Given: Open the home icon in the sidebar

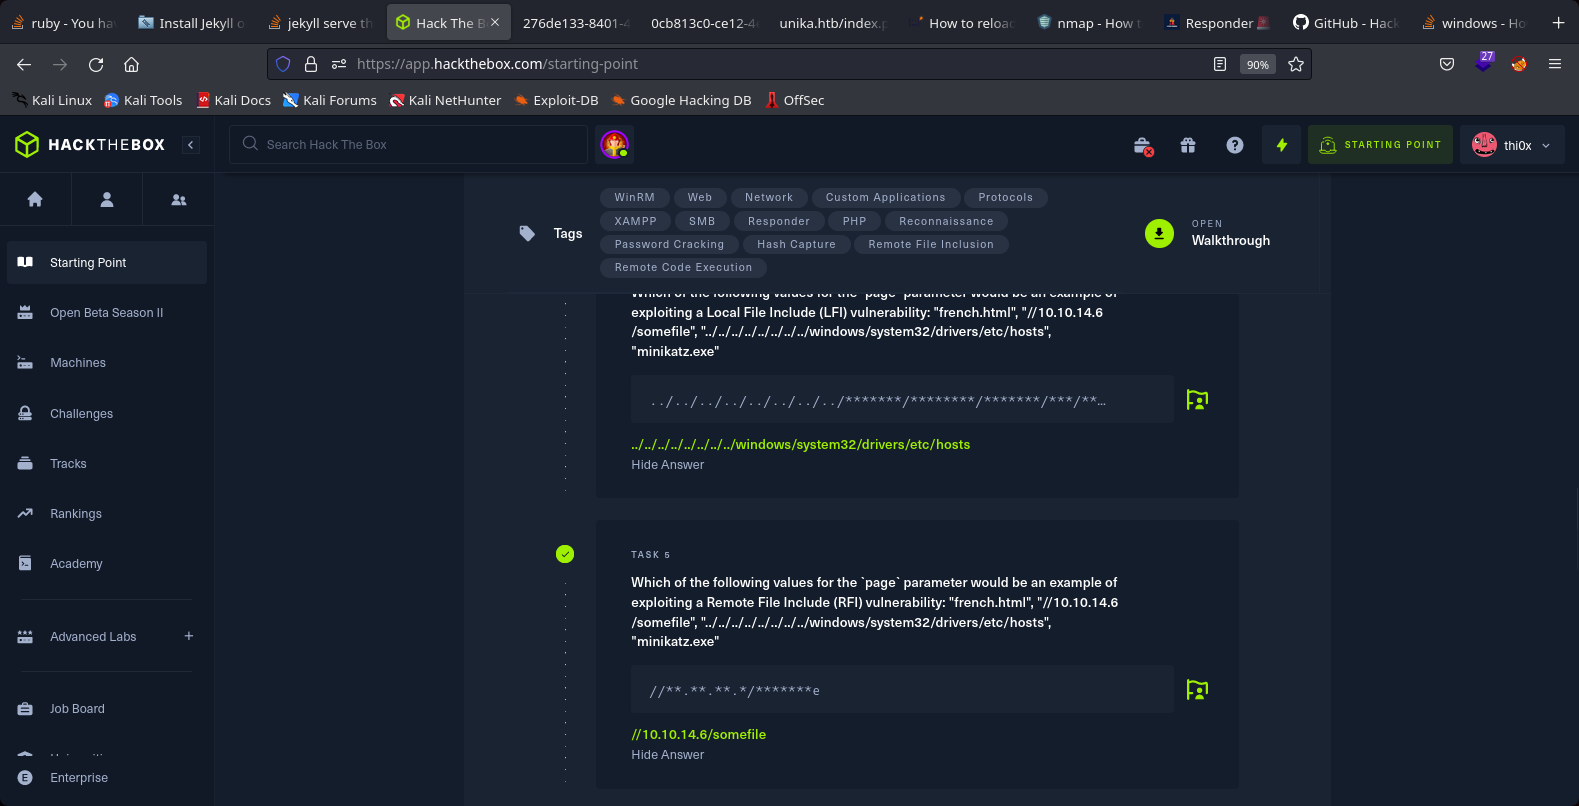Looking at the screenshot, I should [35, 199].
